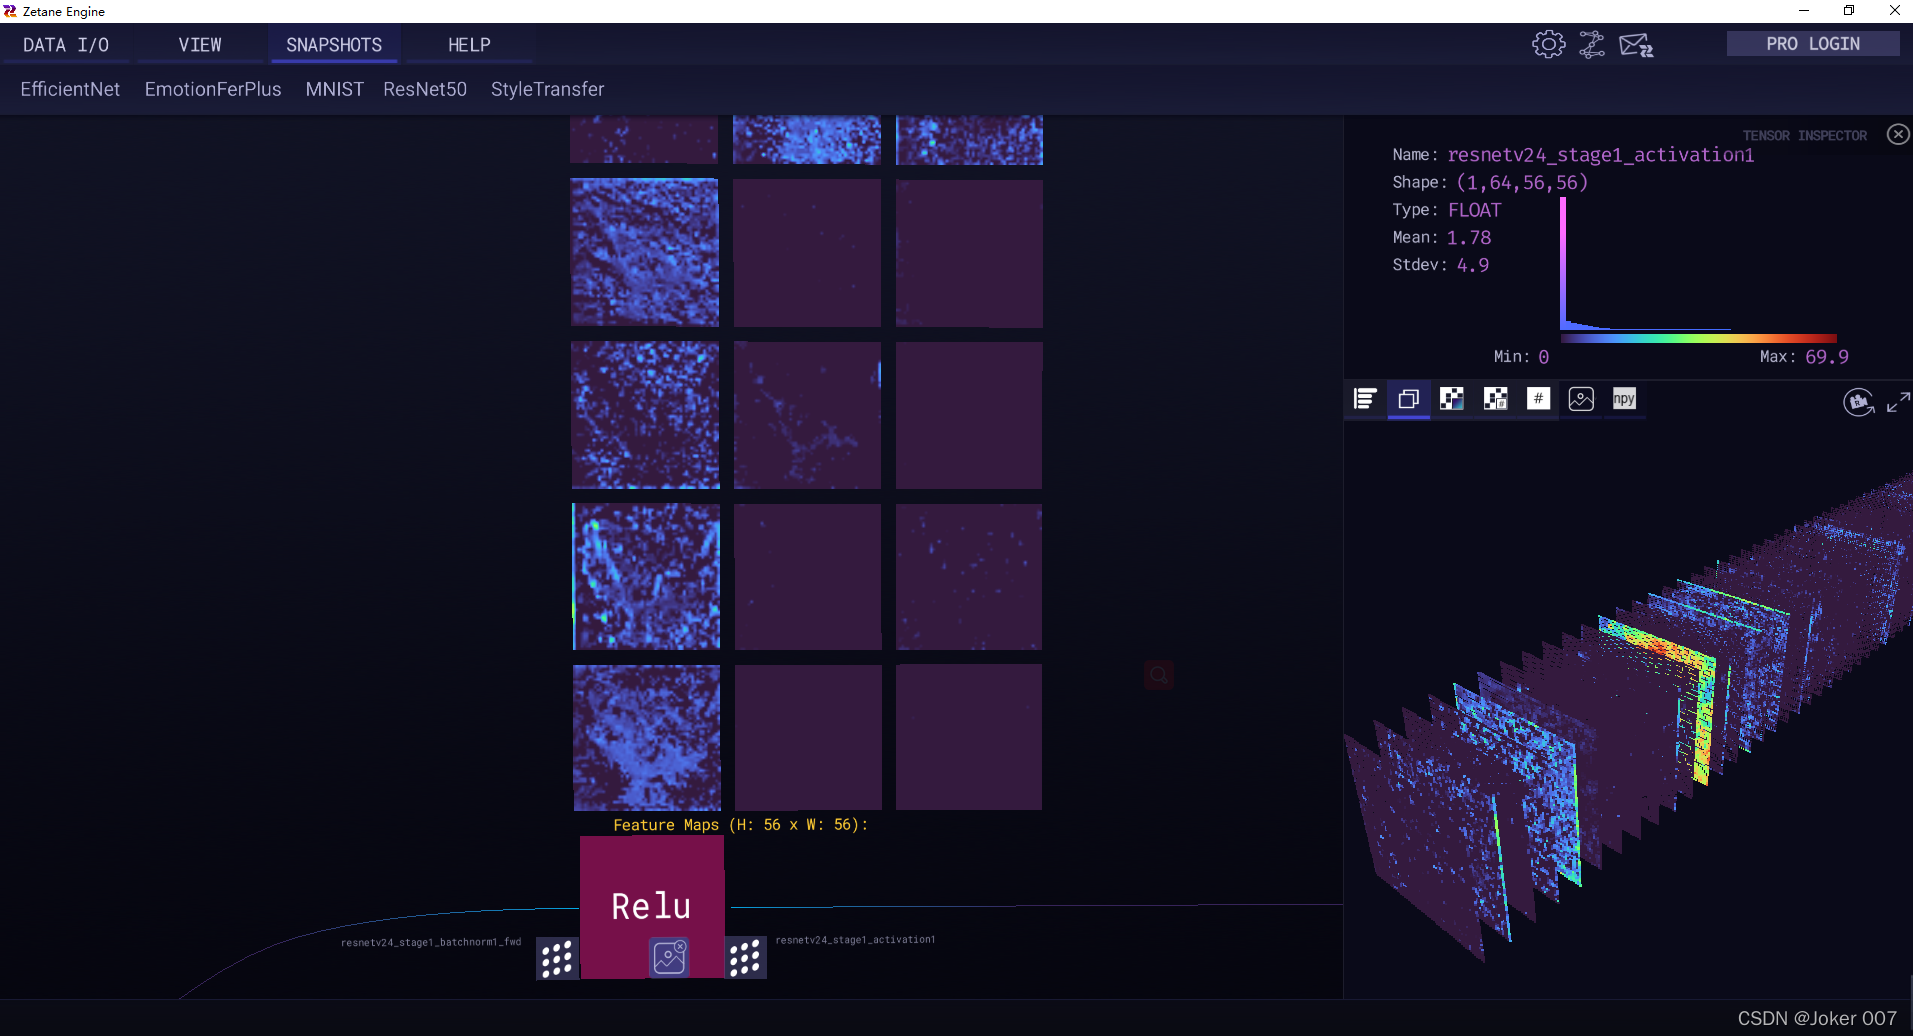Screen dimensions: 1913x1036
Task: Click the rotate/reset view icon in inspector
Action: point(1858,402)
